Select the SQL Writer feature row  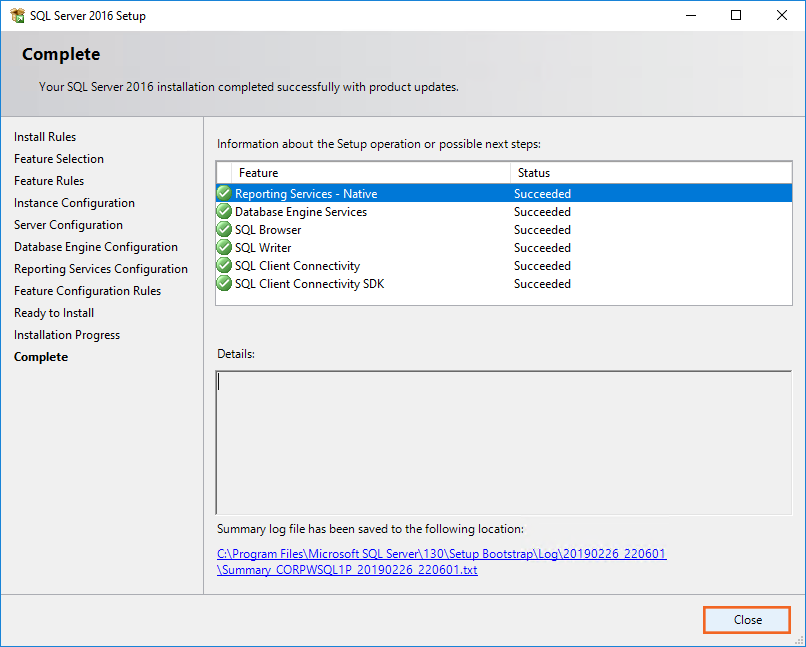263,248
